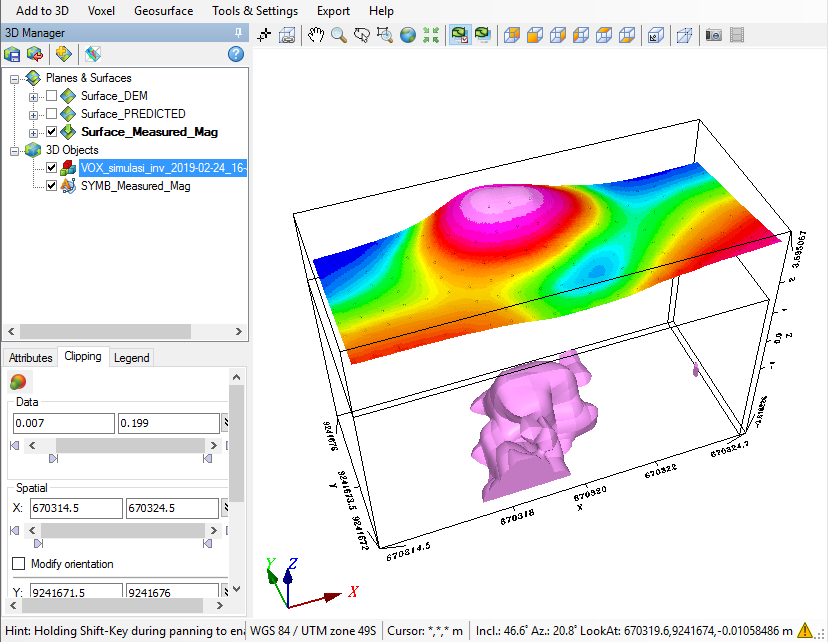Check the Surface_PREDICTED layer box
This screenshot has width=829, height=642.
pos(51,114)
